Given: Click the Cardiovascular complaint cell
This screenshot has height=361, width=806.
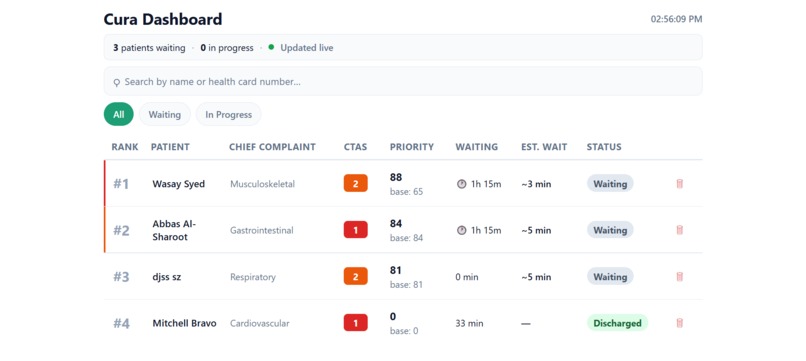Looking at the screenshot, I should (x=260, y=323).
